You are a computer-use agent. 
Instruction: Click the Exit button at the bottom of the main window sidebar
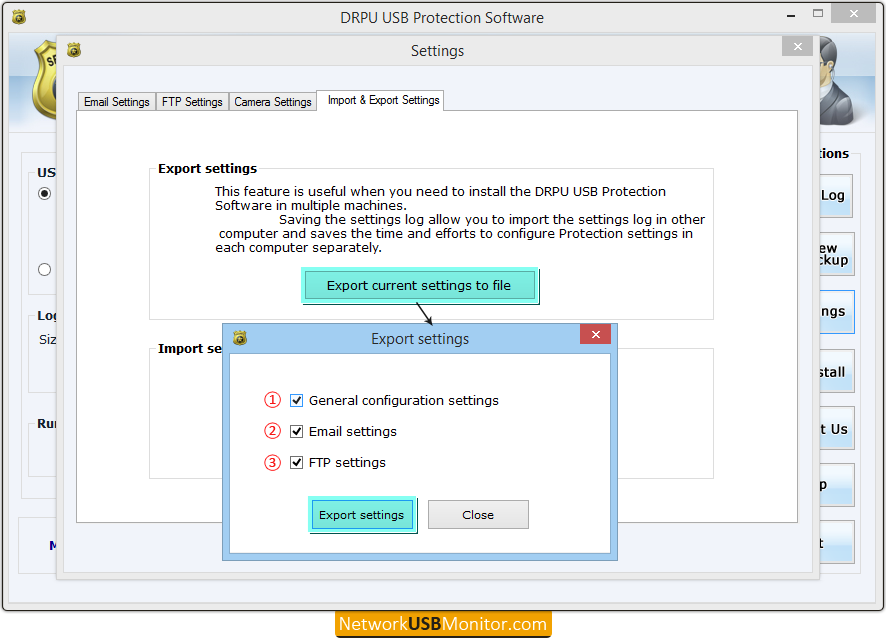click(x=836, y=542)
